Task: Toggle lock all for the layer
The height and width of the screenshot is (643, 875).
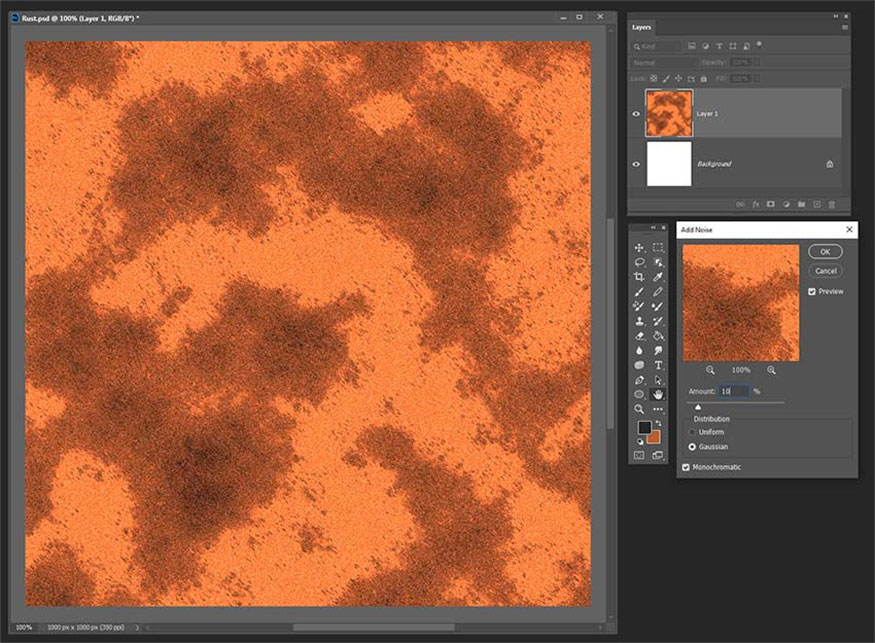Action: point(704,79)
